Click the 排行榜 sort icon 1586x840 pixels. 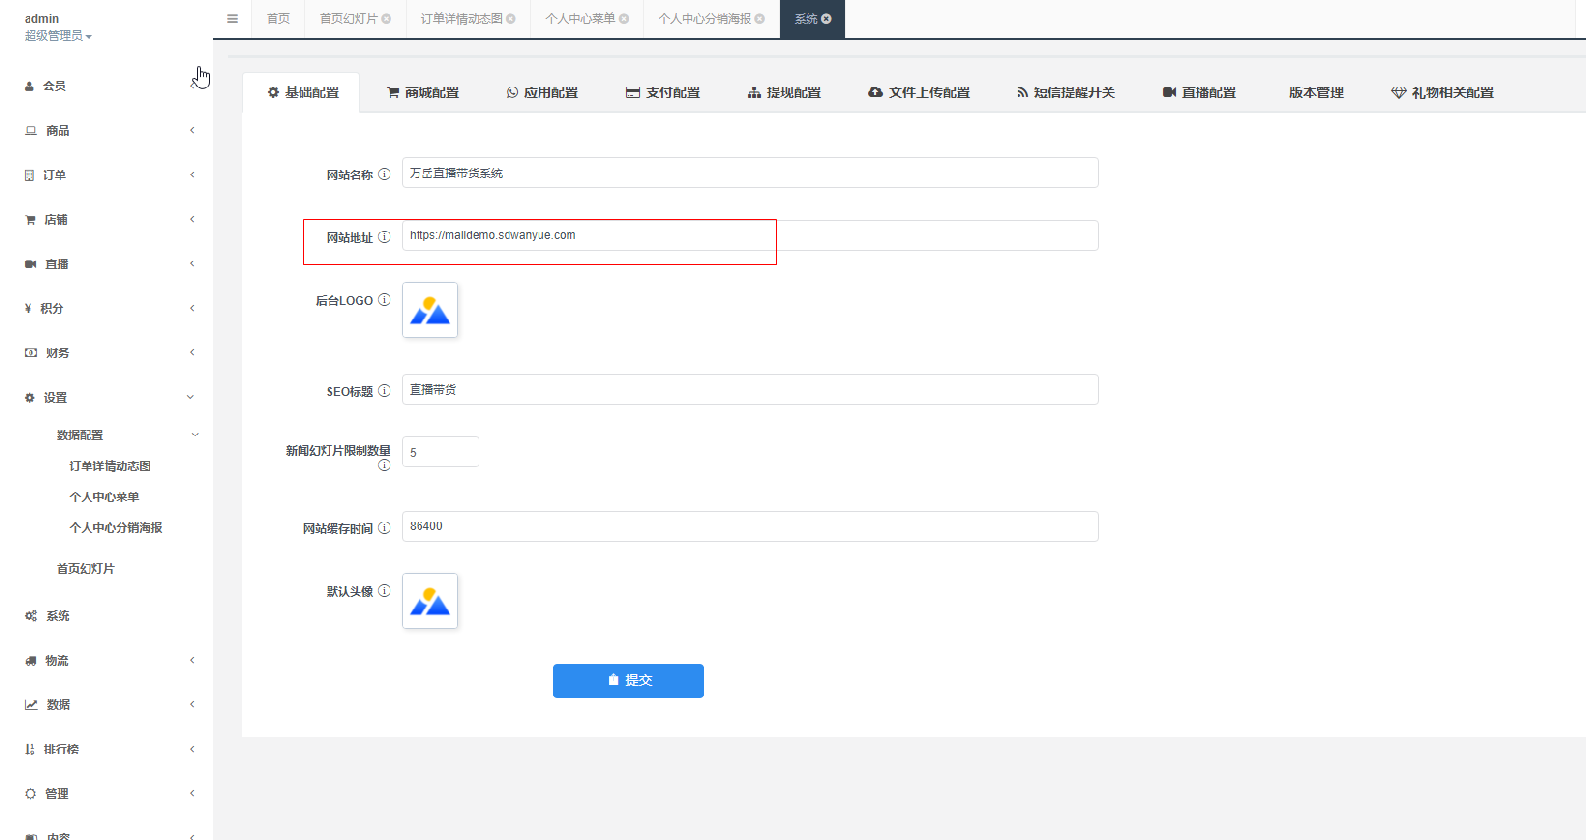point(29,749)
